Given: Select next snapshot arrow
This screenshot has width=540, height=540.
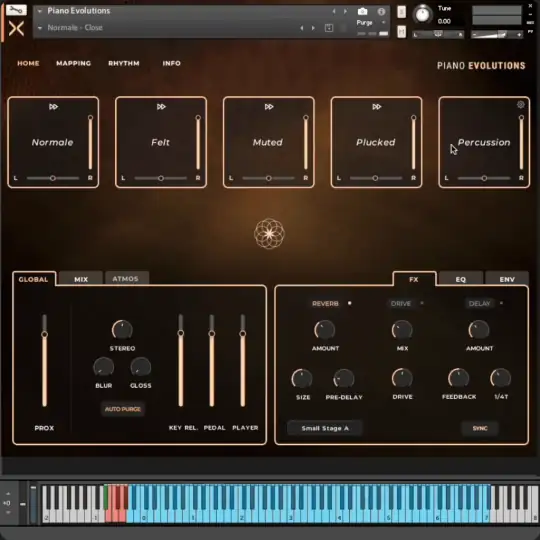Looking at the screenshot, I should (x=313, y=28).
